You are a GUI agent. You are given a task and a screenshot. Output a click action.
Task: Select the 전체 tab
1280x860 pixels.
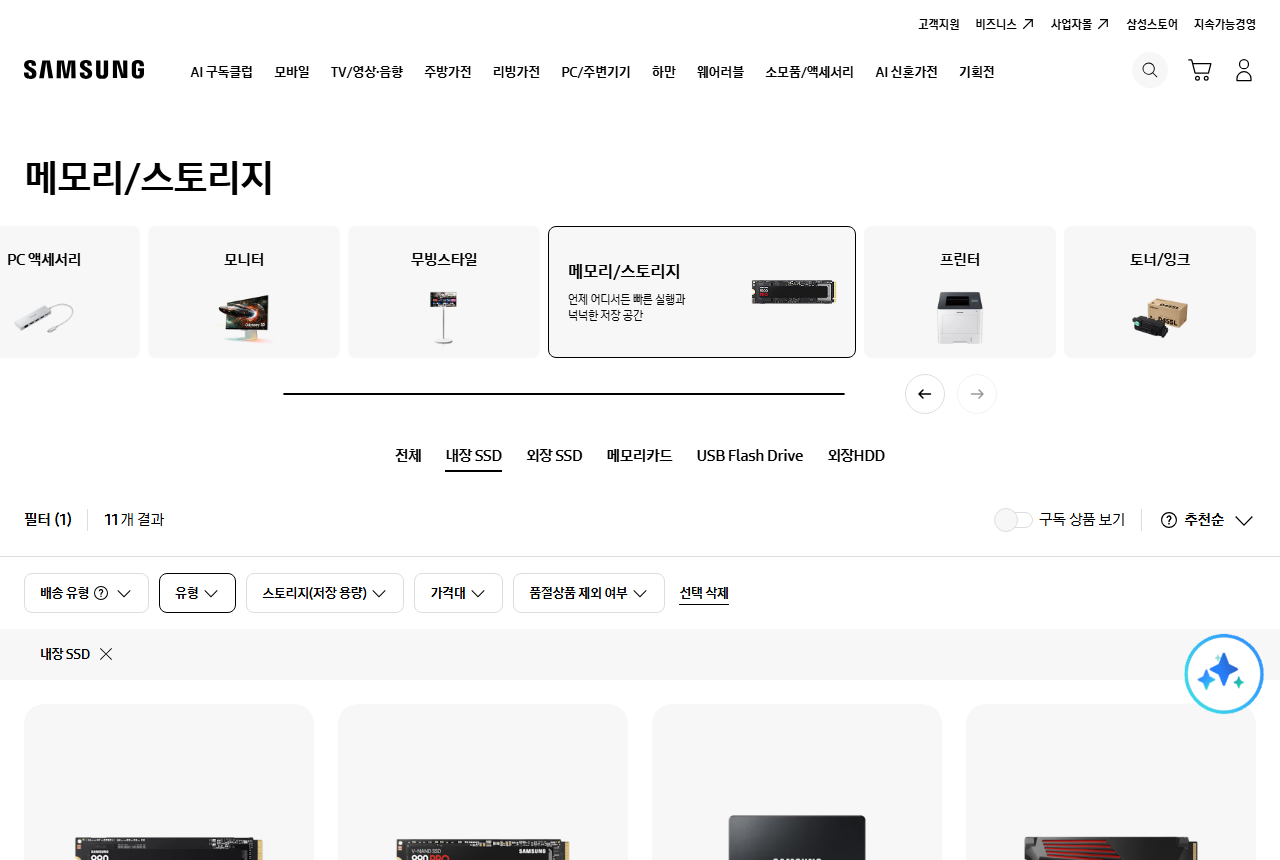click(x=408, y=456)
